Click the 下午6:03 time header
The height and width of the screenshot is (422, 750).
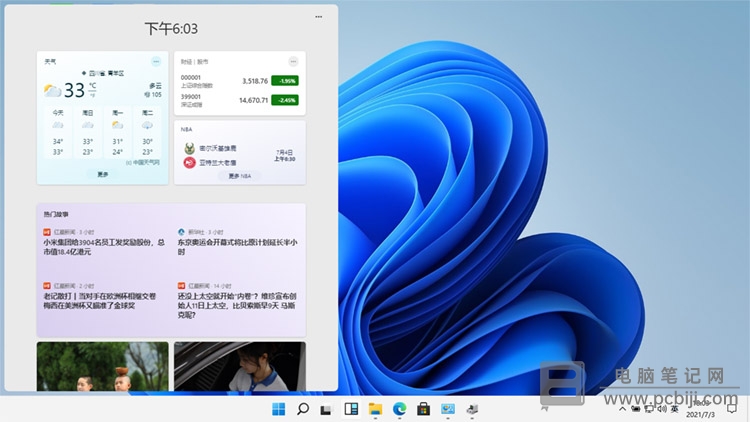point(171,29)
